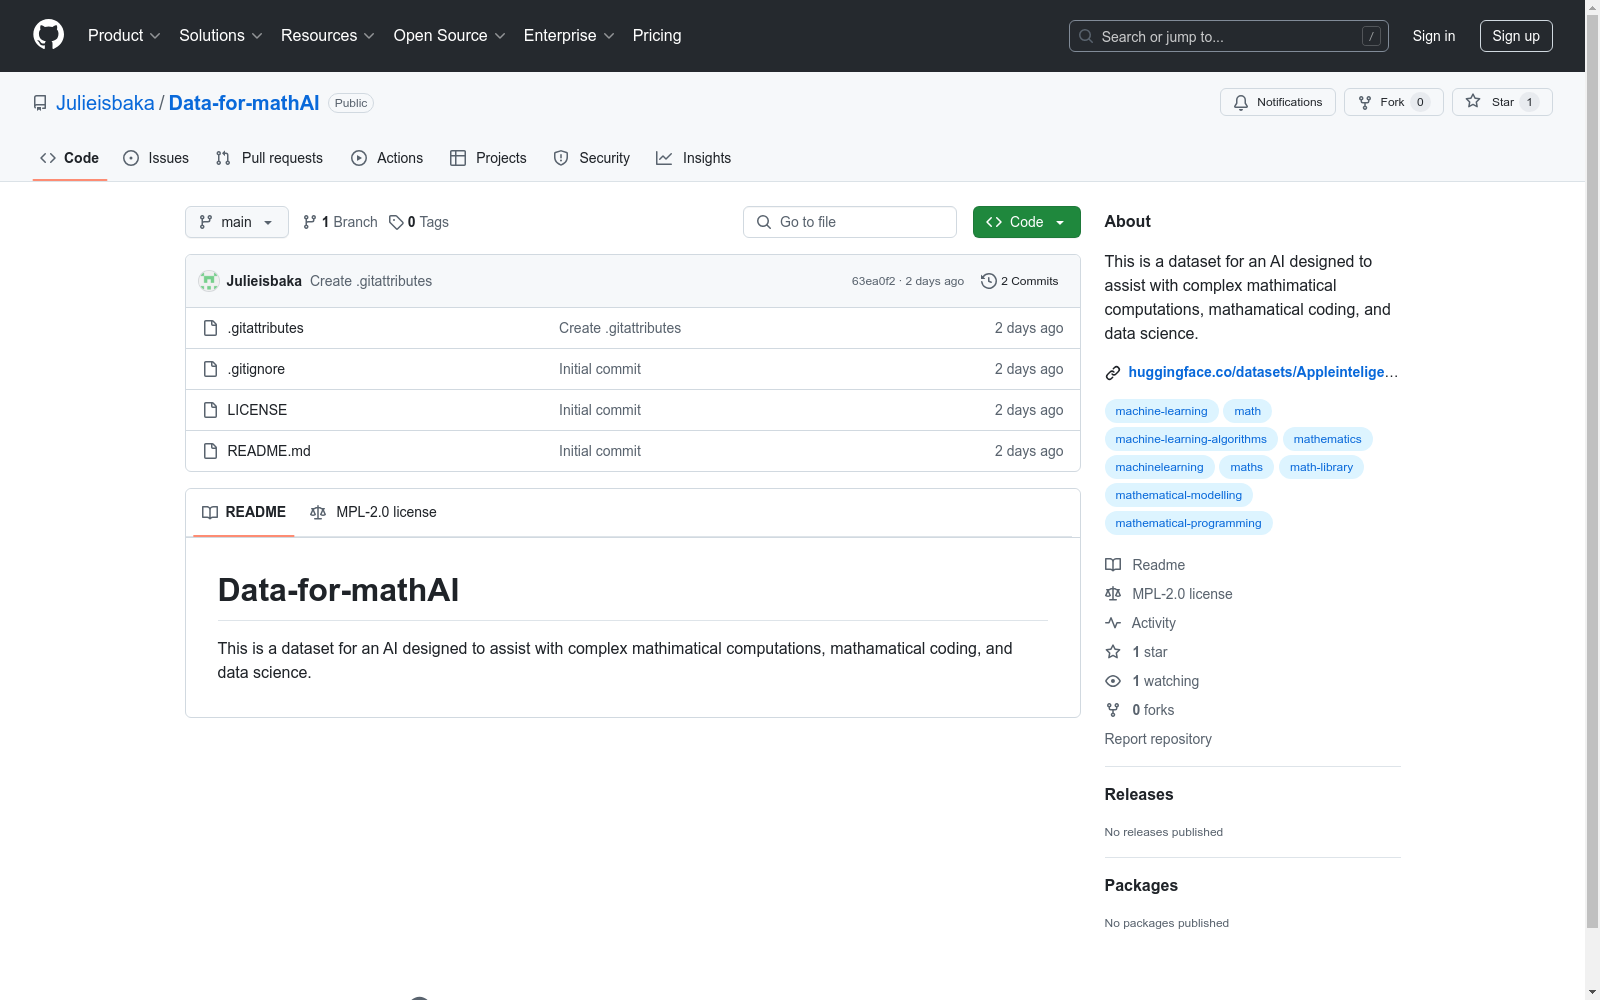Click the machine-learning topic tag
1600x1000 pixels.
pyautogui.click(x=1161, y=411)
